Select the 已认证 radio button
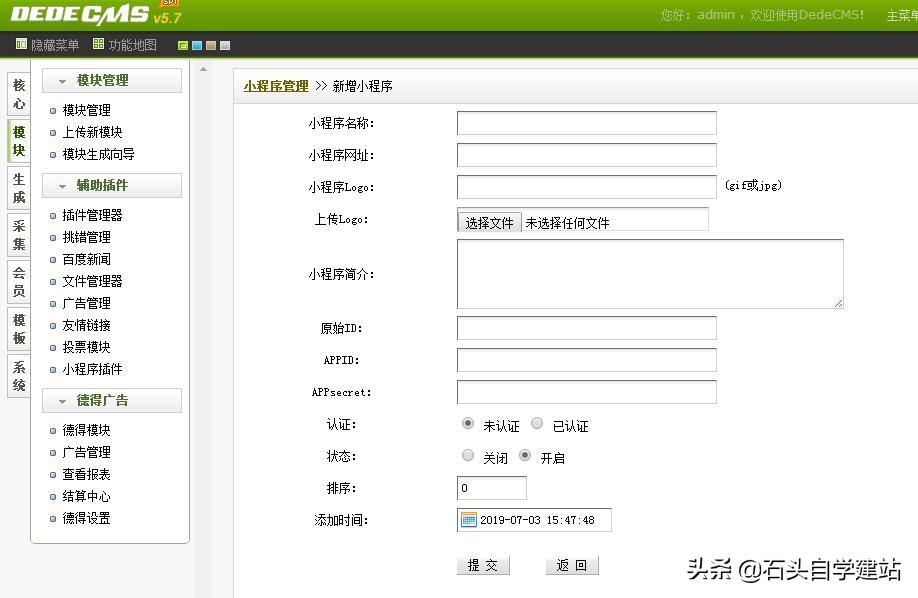The image size is (918, 598). pyautogui.click(x=537, y=423)
